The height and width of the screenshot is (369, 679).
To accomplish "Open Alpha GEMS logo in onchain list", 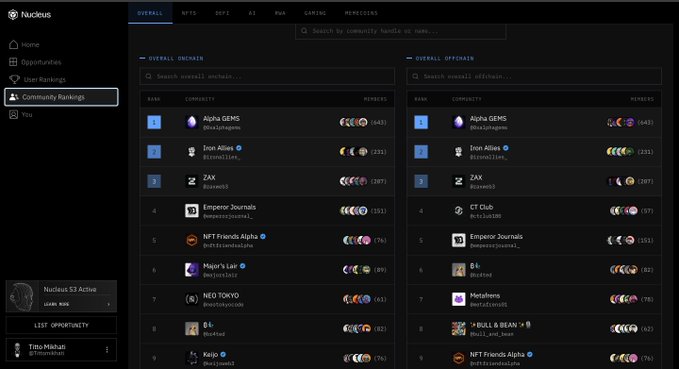I will coord(191,122).
